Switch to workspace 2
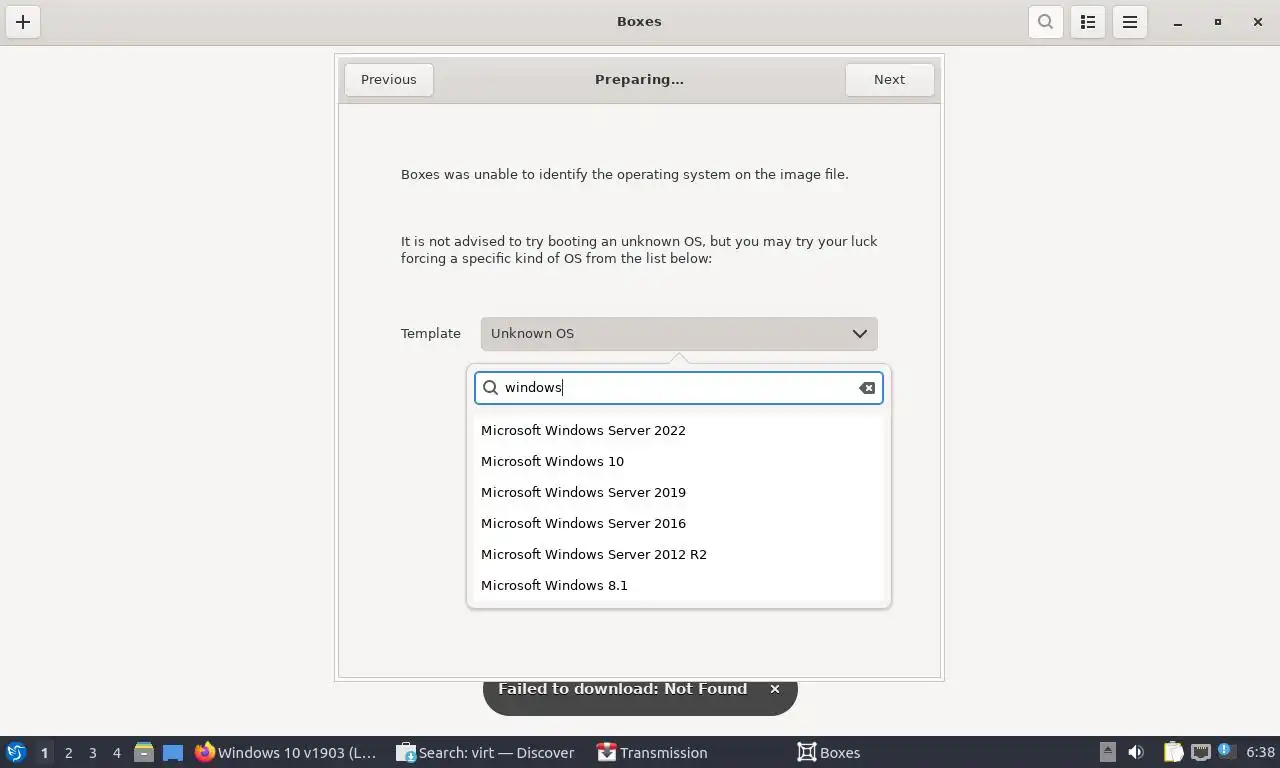This screenshot has width=1280, height=768. coord(68,753)
